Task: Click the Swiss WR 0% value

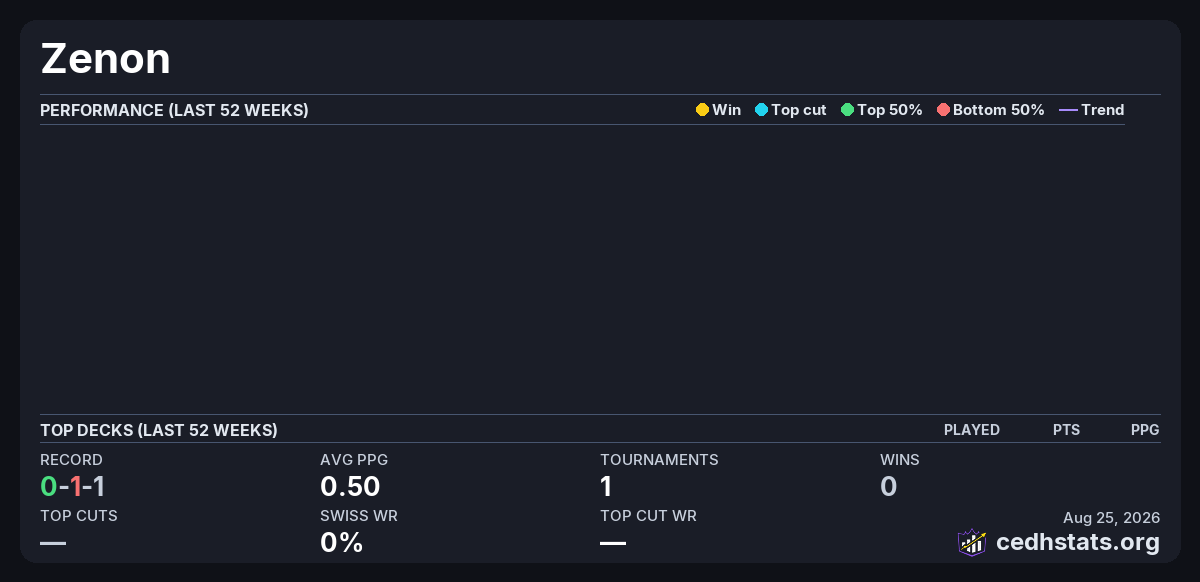Action: 341,543
